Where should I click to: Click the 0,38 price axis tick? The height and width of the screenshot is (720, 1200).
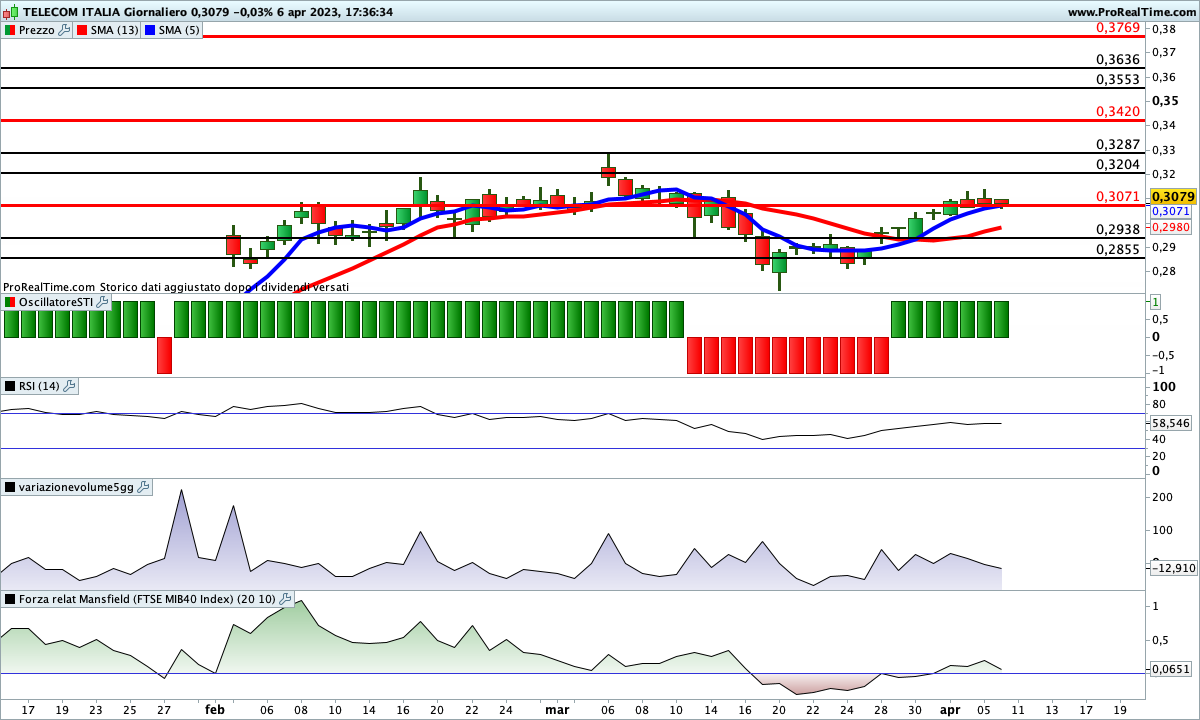[1164, 29]
